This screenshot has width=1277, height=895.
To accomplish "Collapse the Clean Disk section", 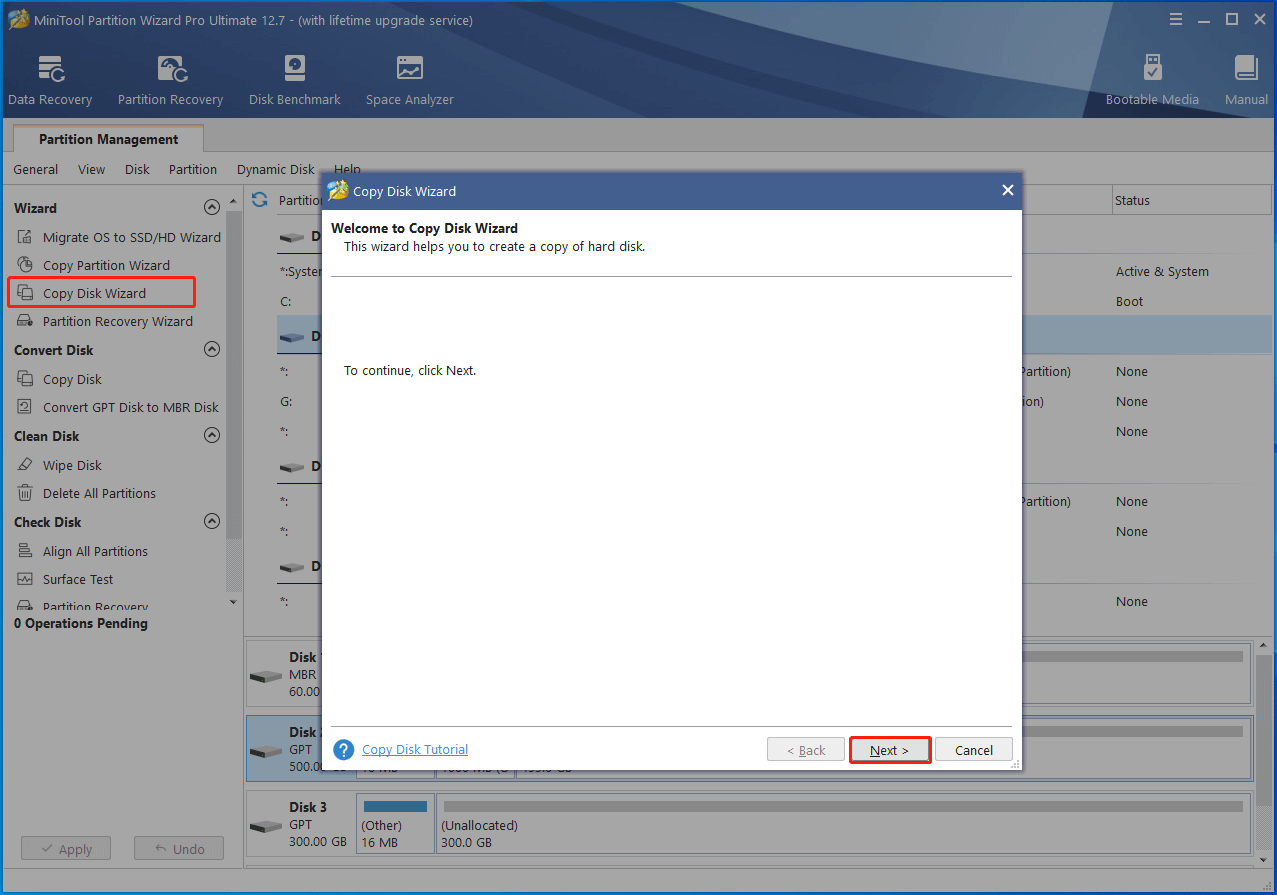I will point(212,435).
